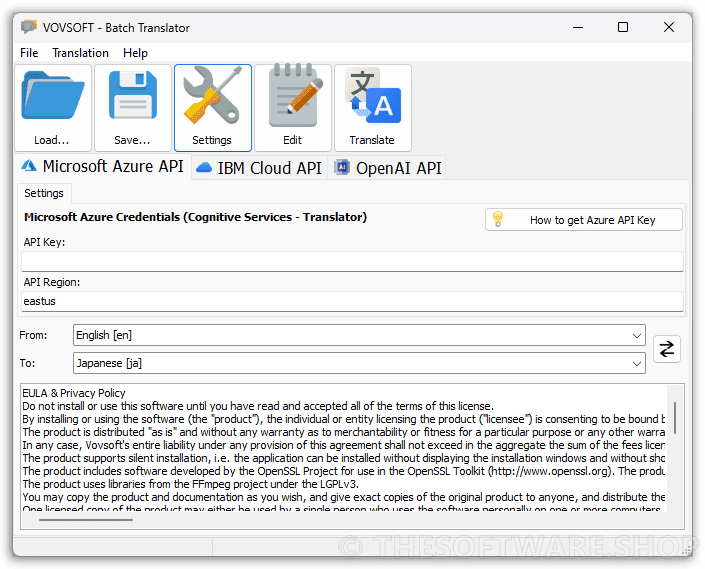Click the swap languages arrows button

(x=666, y=349)
